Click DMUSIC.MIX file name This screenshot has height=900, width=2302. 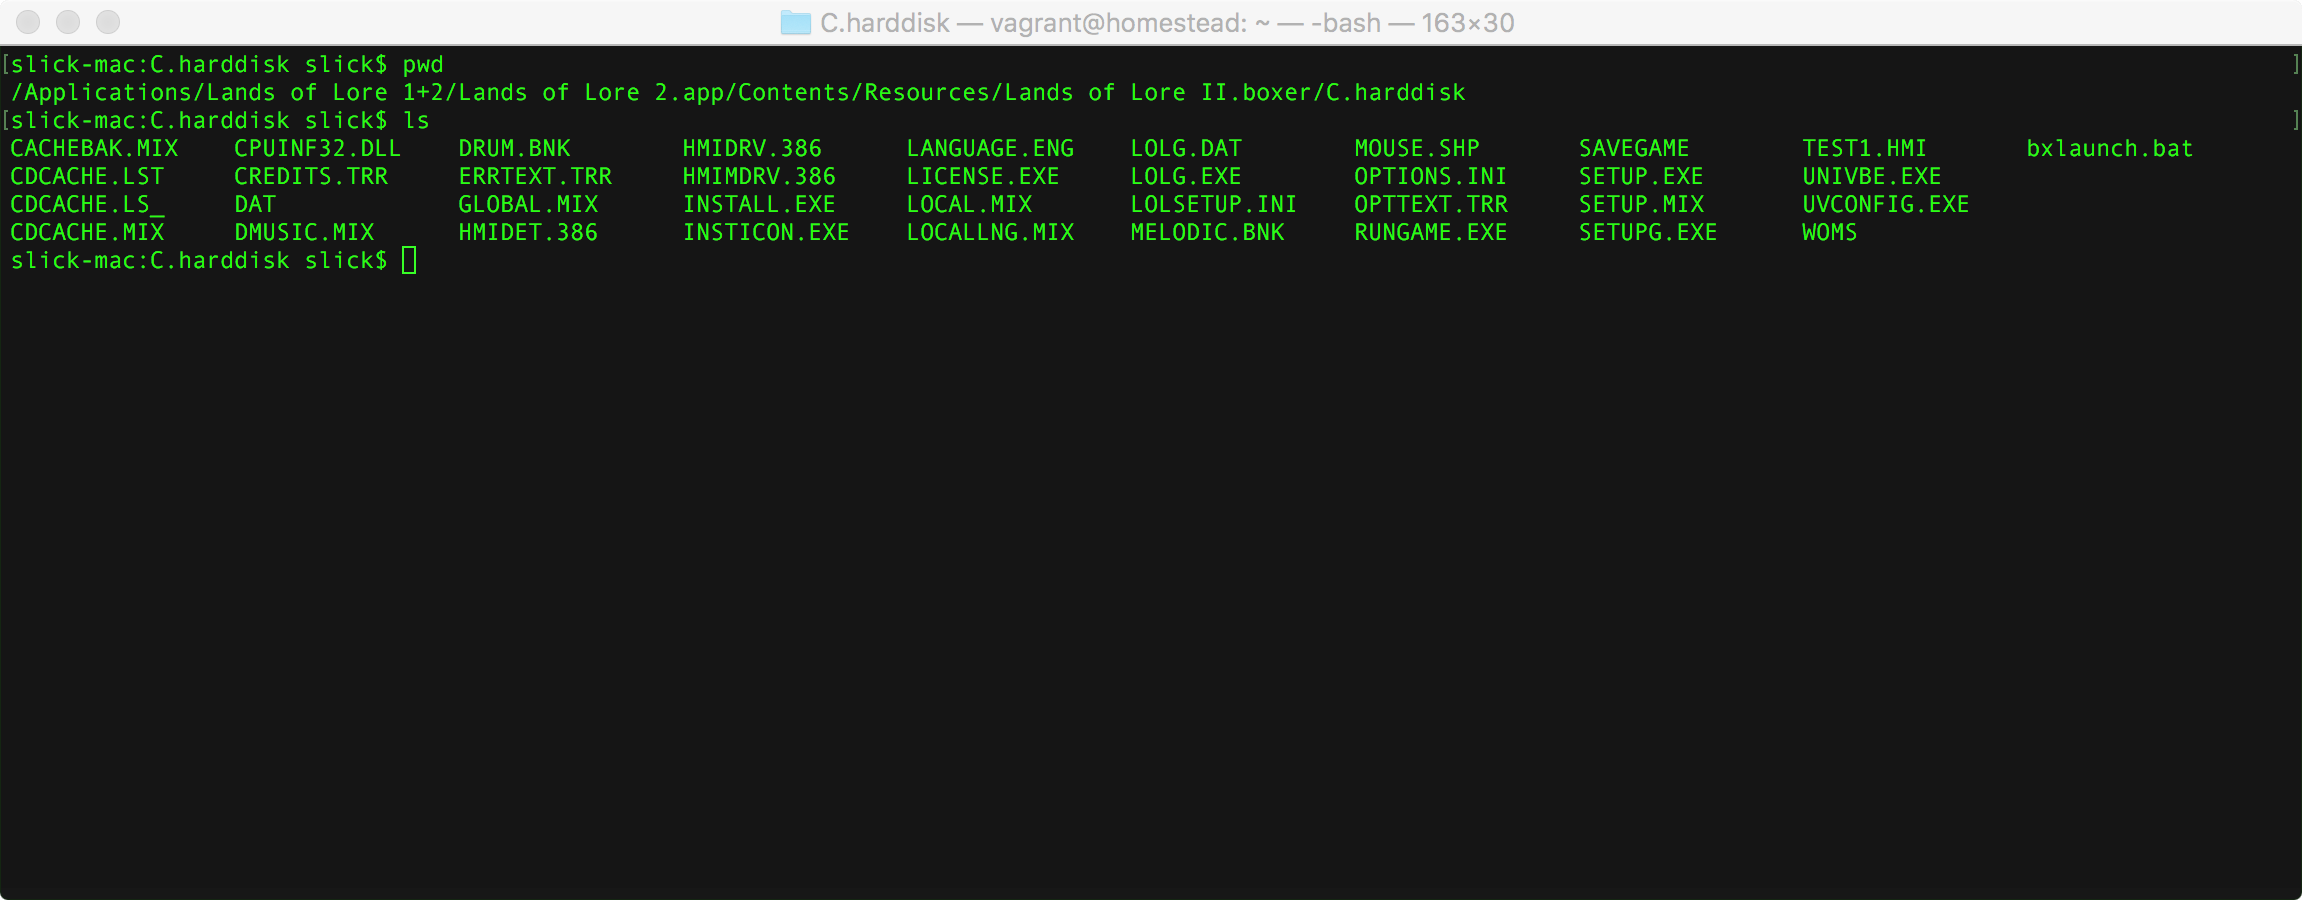pos(304,233)
